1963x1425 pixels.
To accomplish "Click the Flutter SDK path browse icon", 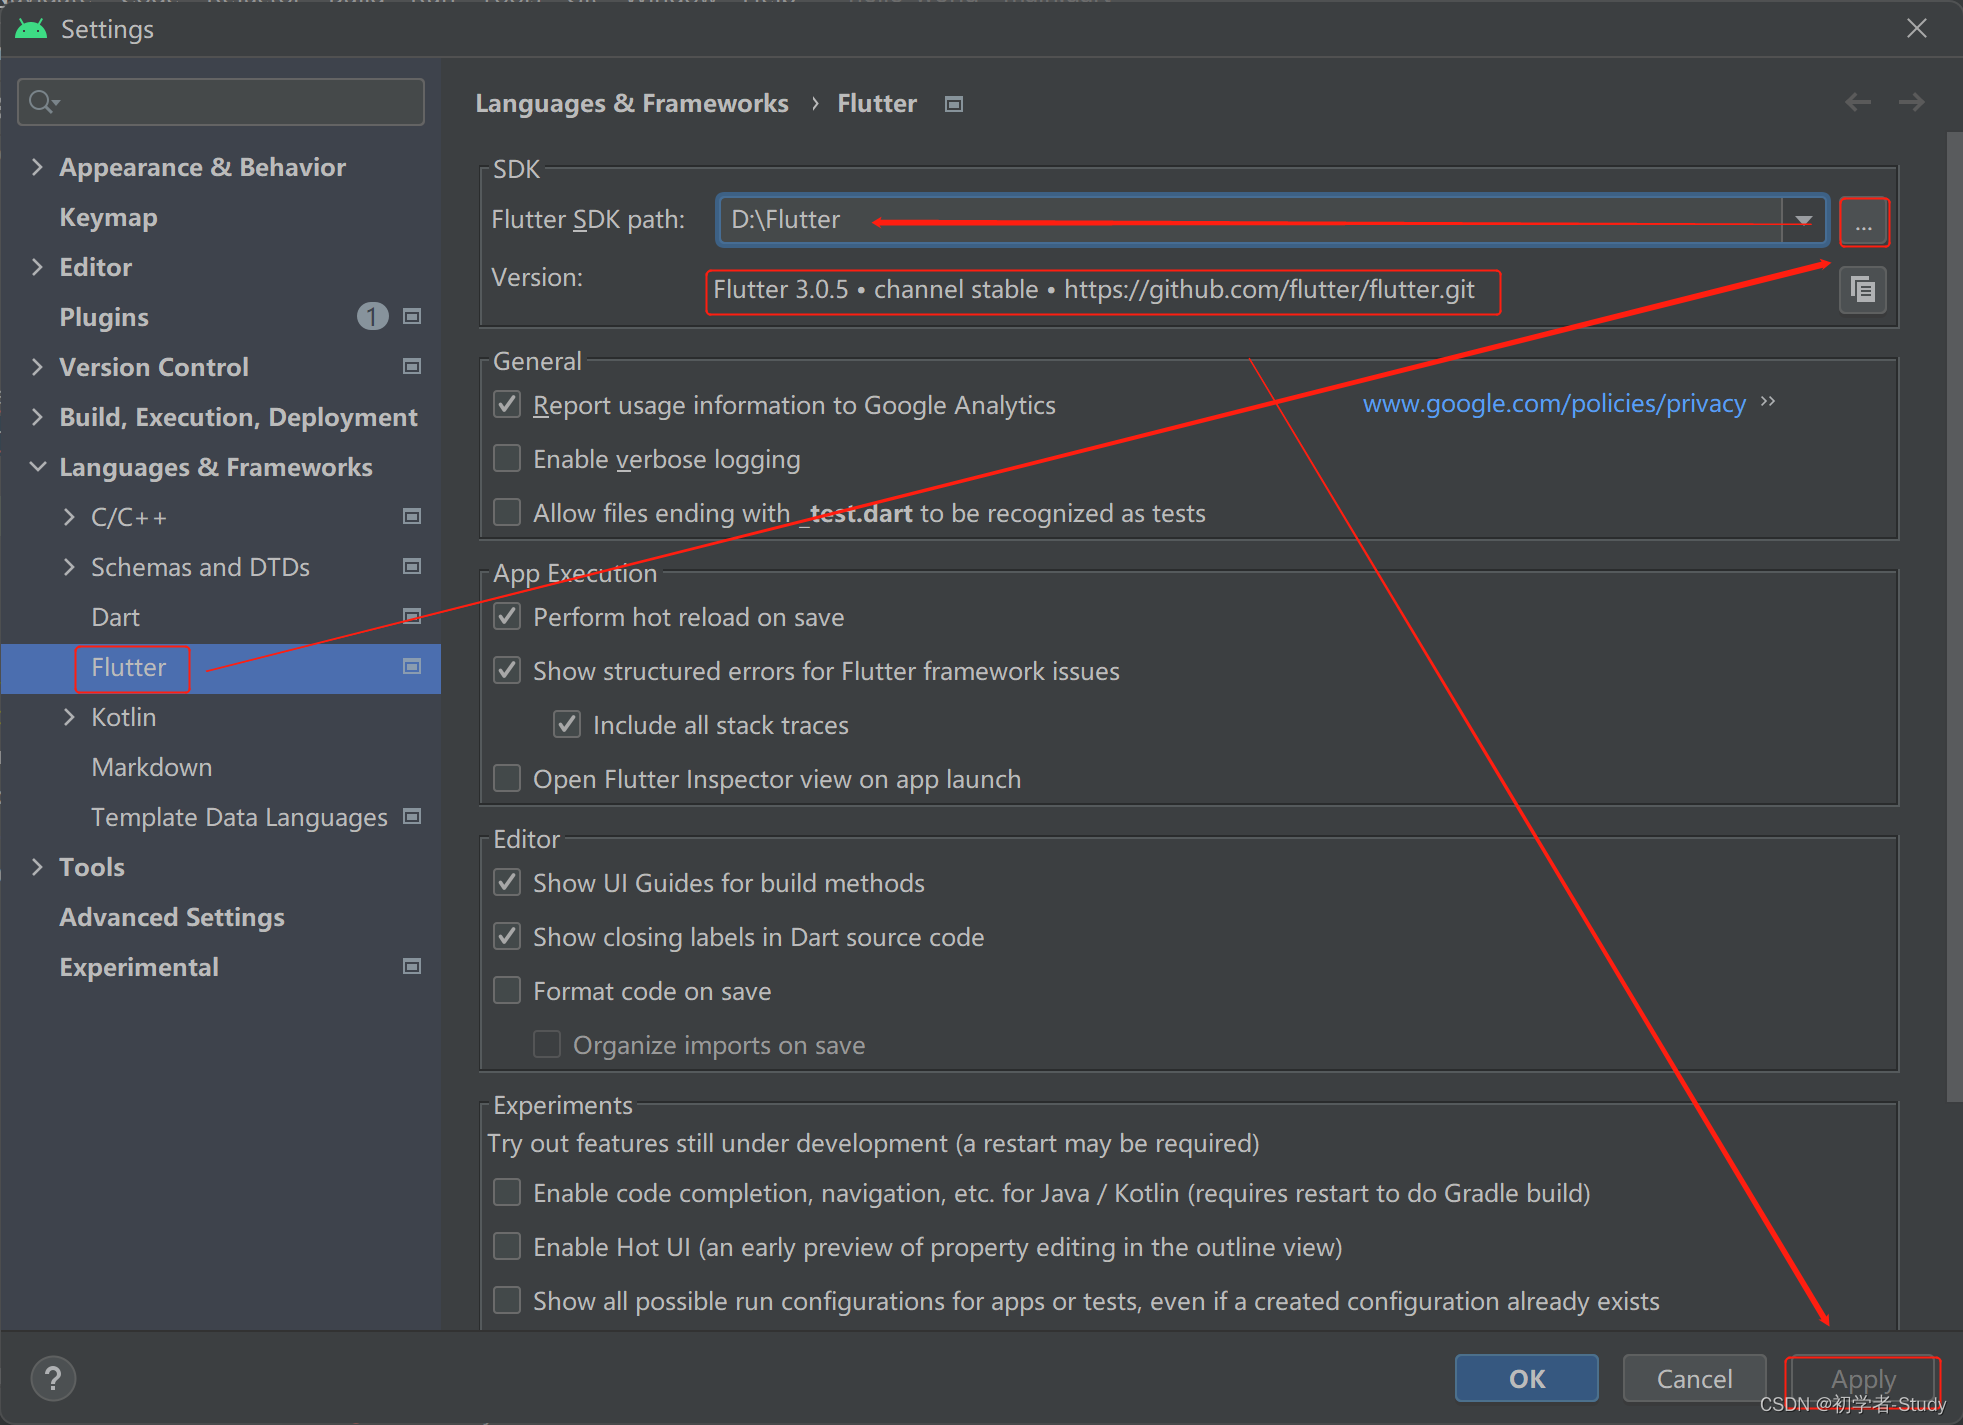I will [1864, 221].
